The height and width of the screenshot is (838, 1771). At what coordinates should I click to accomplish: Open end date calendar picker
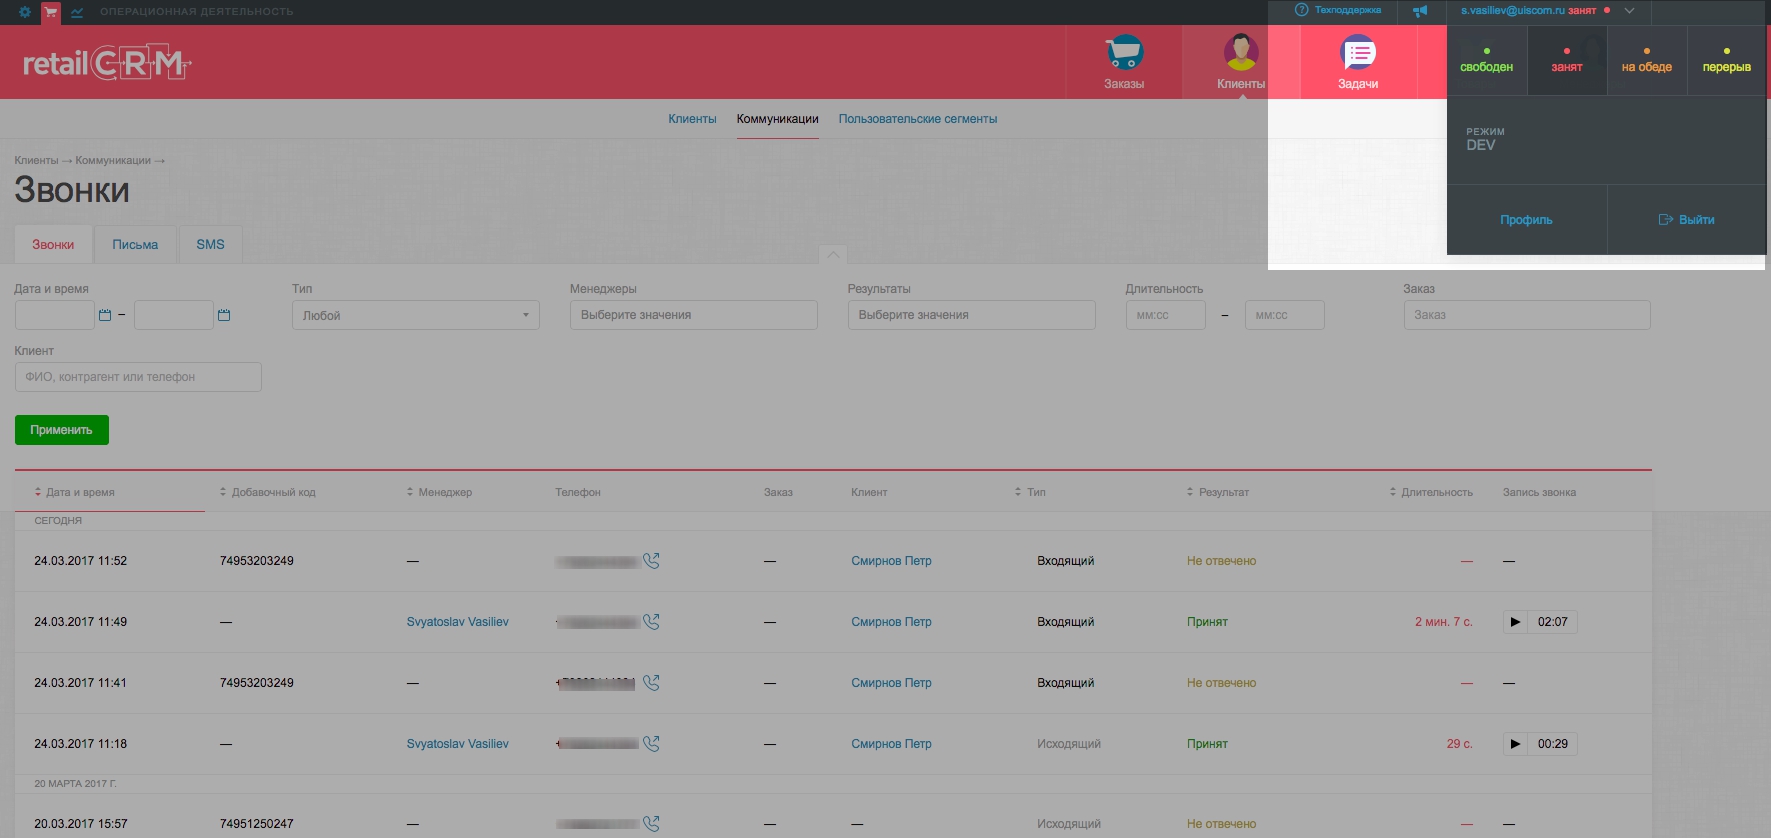click(224, 315)
